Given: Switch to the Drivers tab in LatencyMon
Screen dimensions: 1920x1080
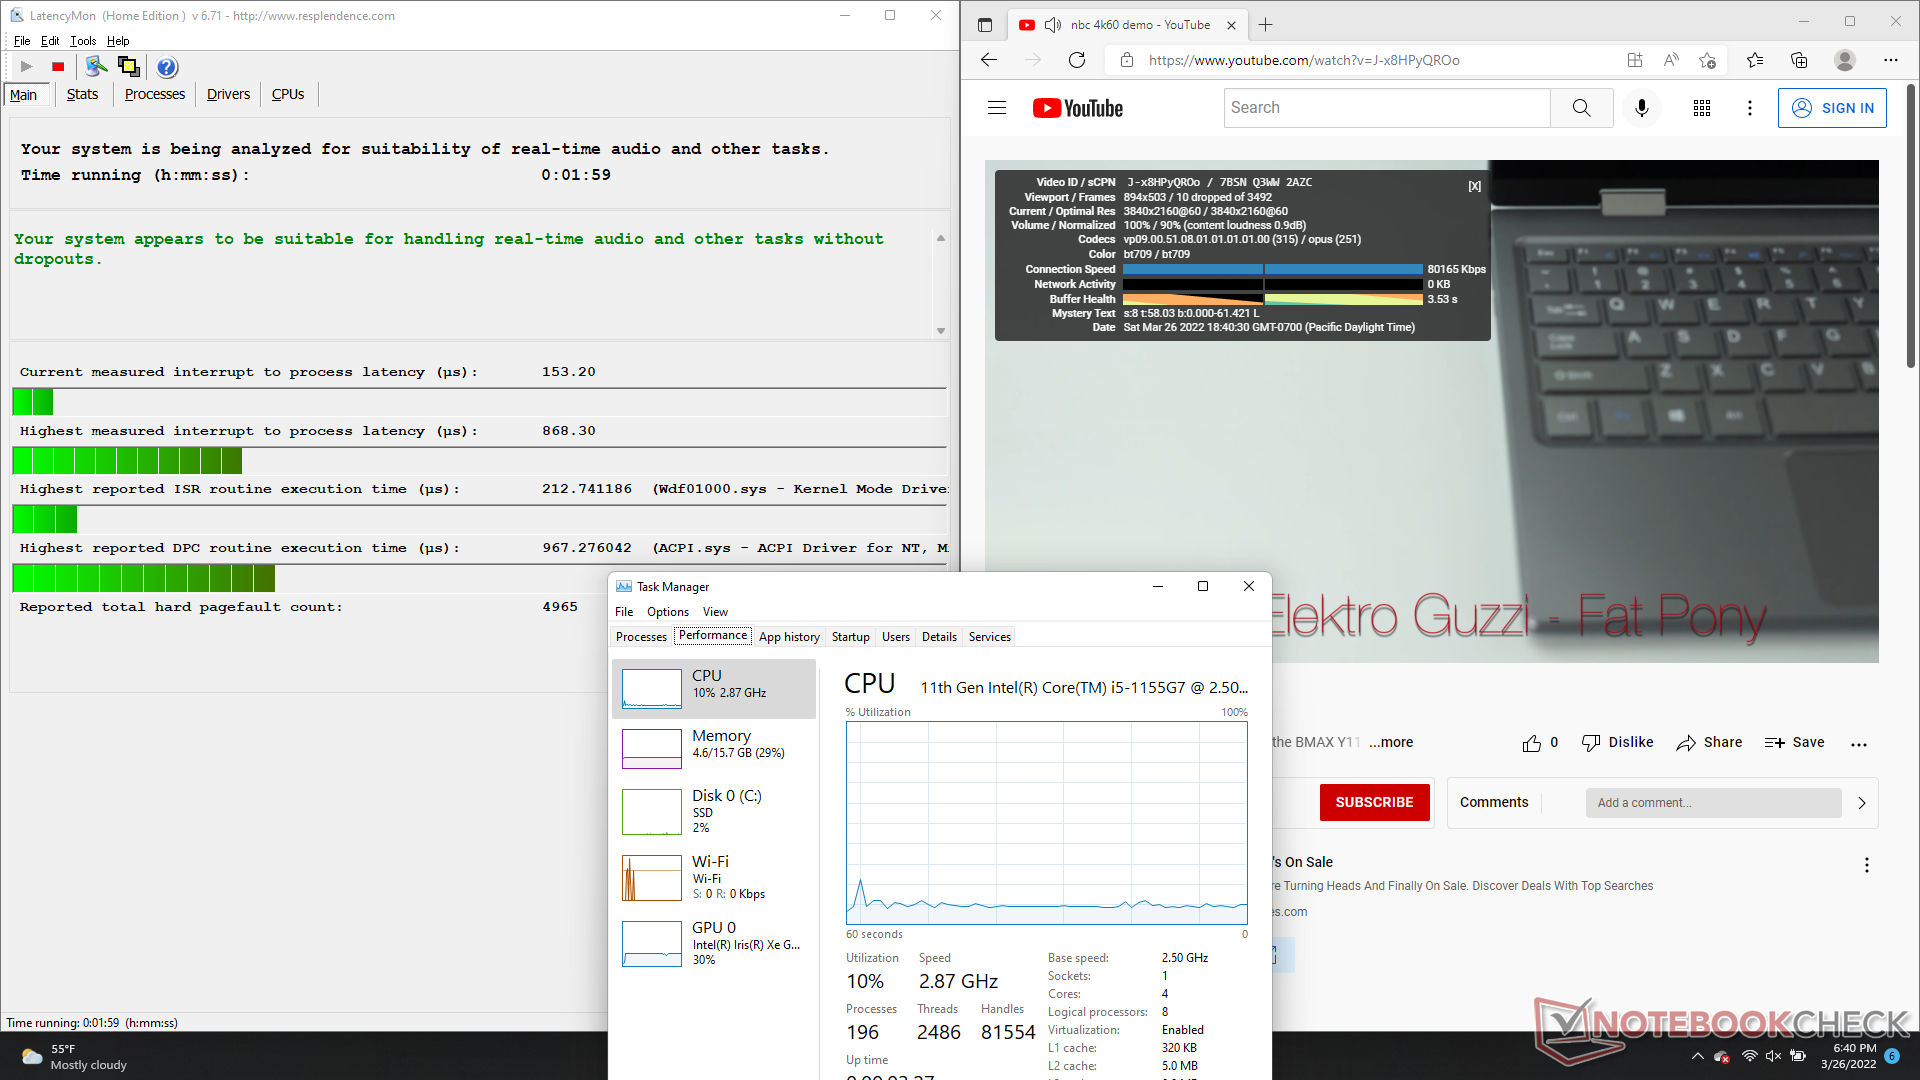Looking at the screenshot, I should click(228, 94).
